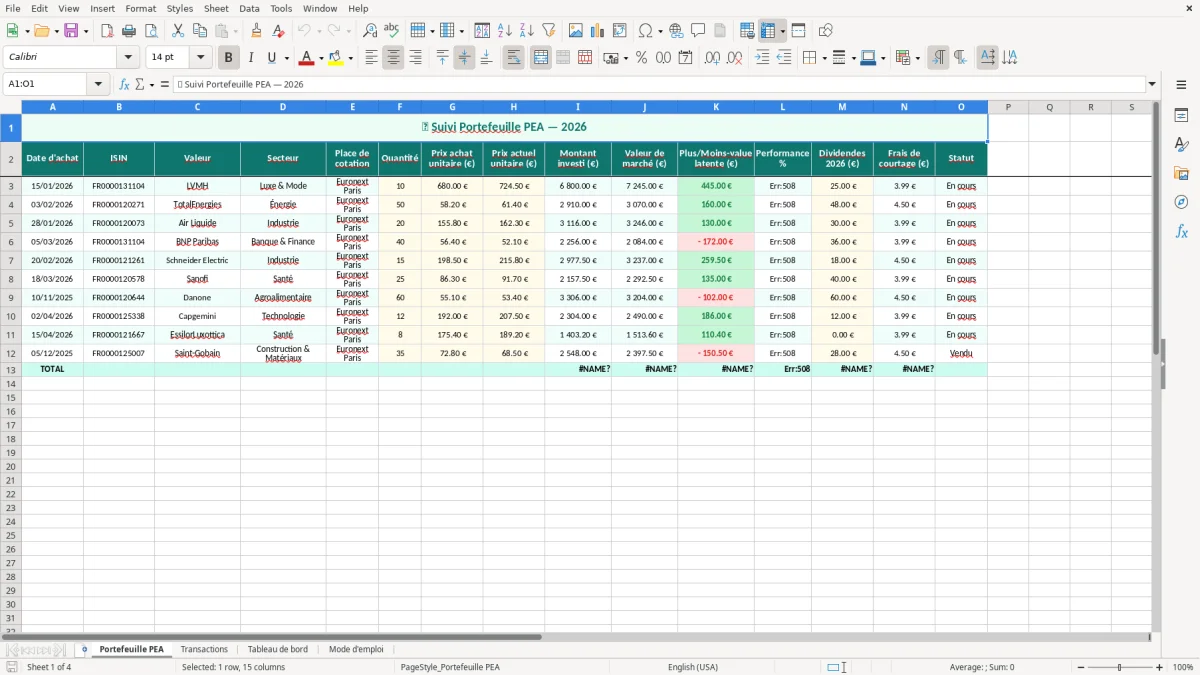Open Font Size dropdown (14 pt)
Screen dimensions: 1200x675
coord(200,58)
